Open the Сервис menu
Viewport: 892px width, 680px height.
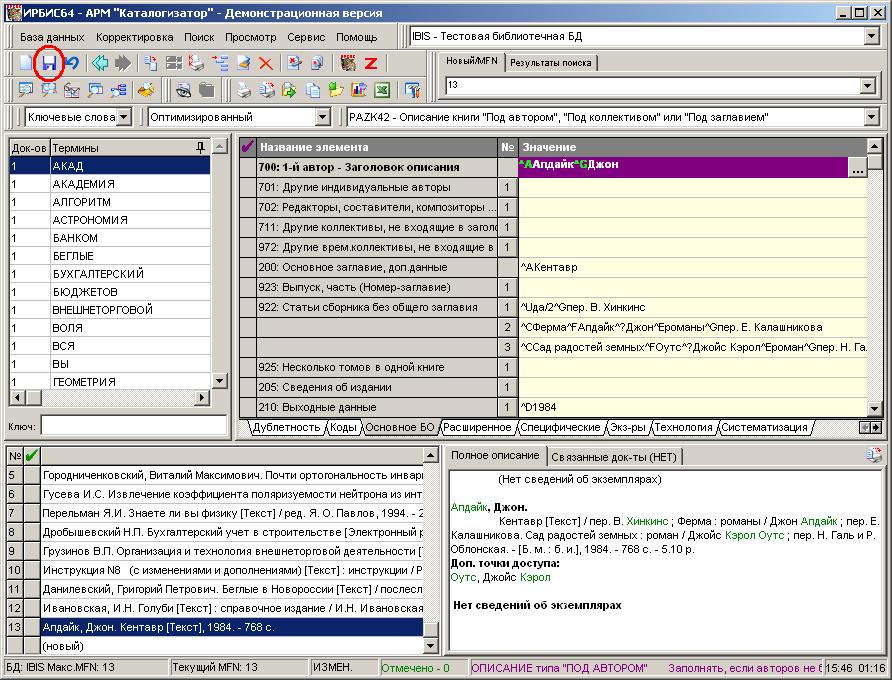pos(305,37)
